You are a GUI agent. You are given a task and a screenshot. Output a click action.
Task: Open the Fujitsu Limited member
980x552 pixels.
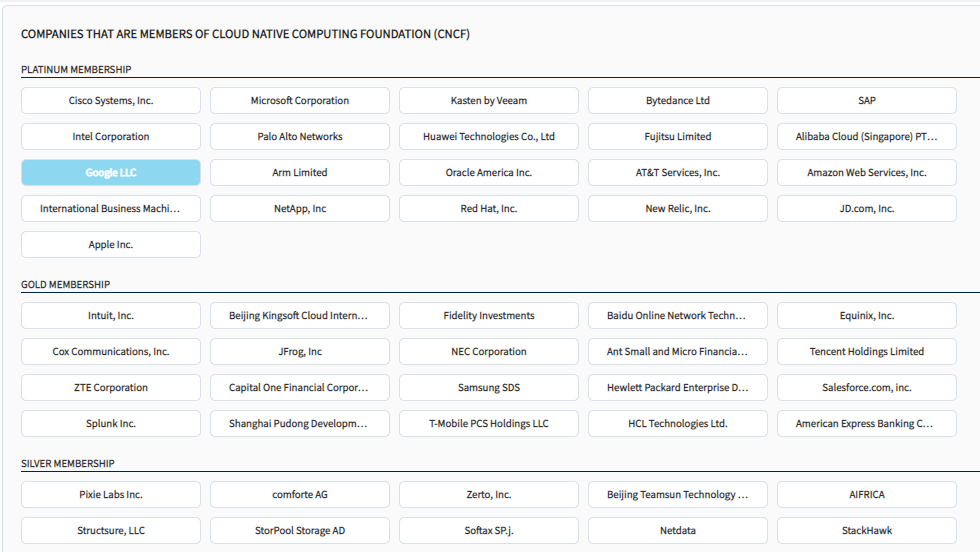point(678,136)
